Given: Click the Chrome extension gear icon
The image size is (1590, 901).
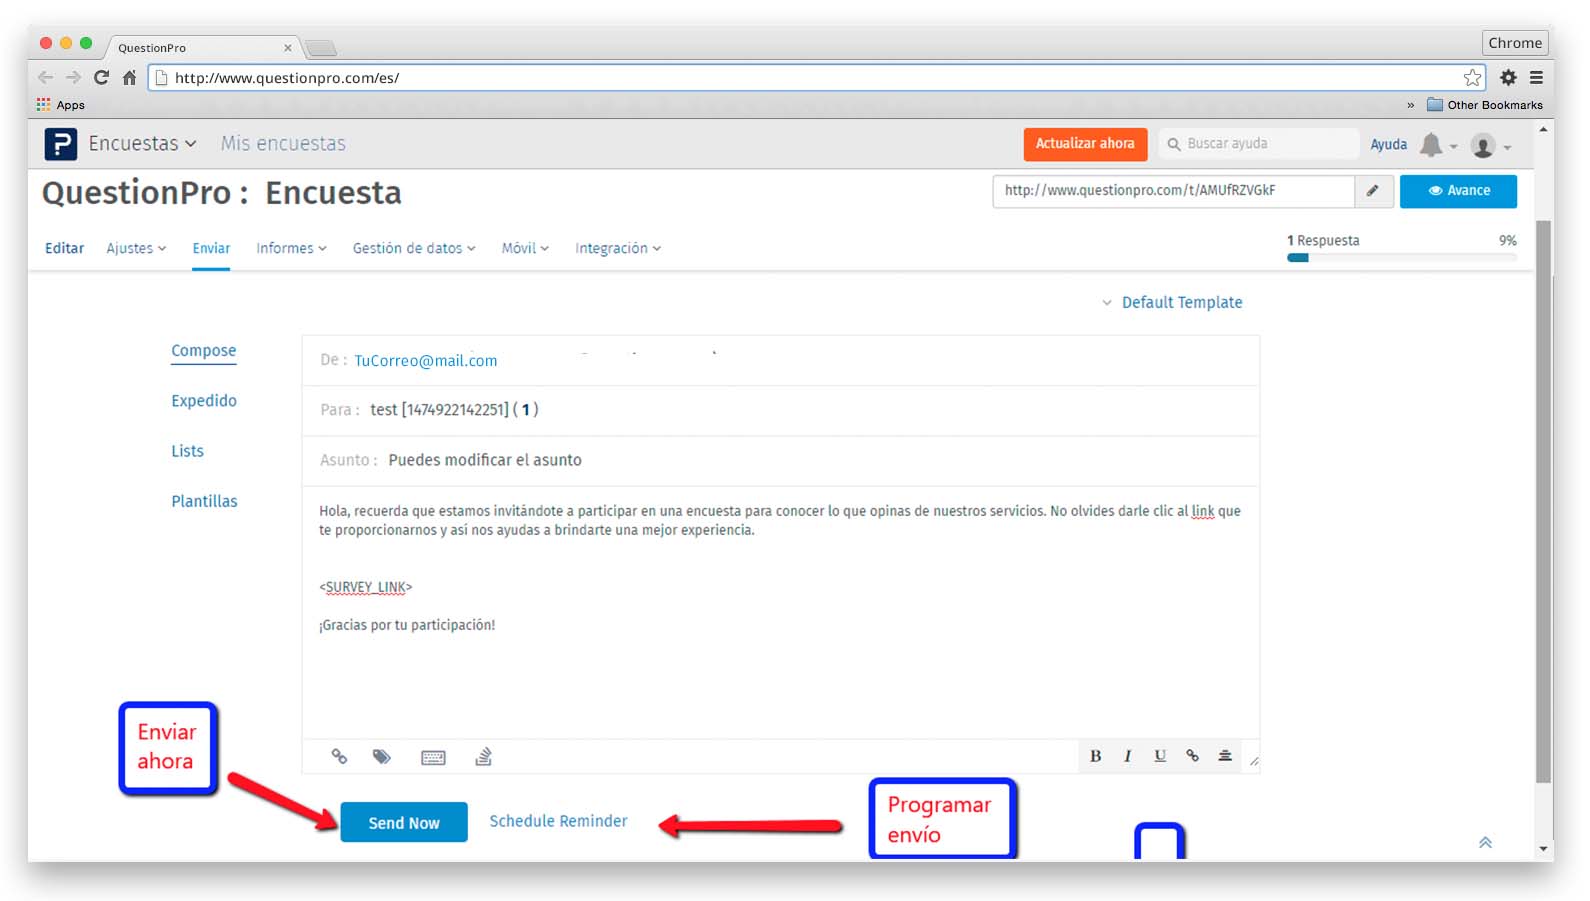Looking at the screenshot, I should 1508,77.
